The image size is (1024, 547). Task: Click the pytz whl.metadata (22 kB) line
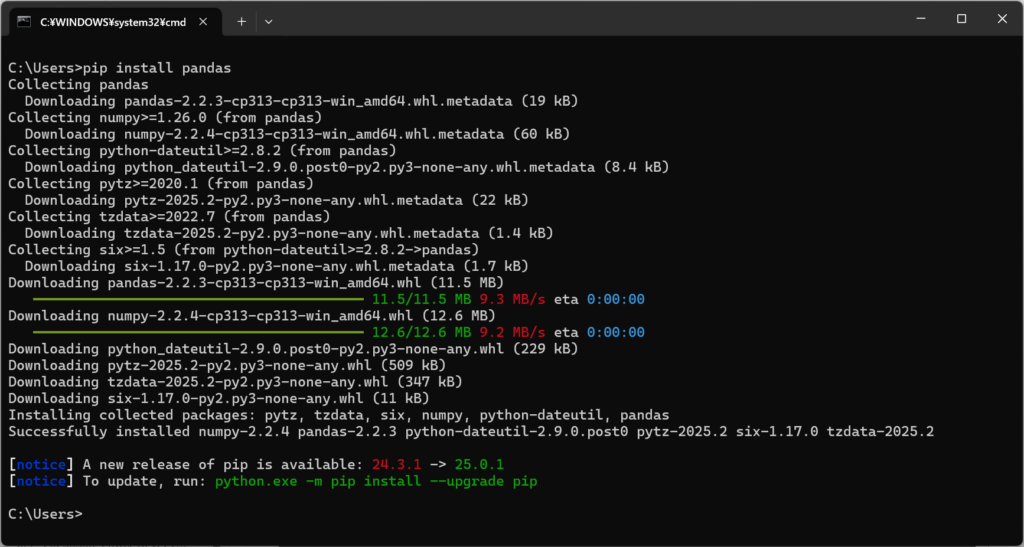276,200
